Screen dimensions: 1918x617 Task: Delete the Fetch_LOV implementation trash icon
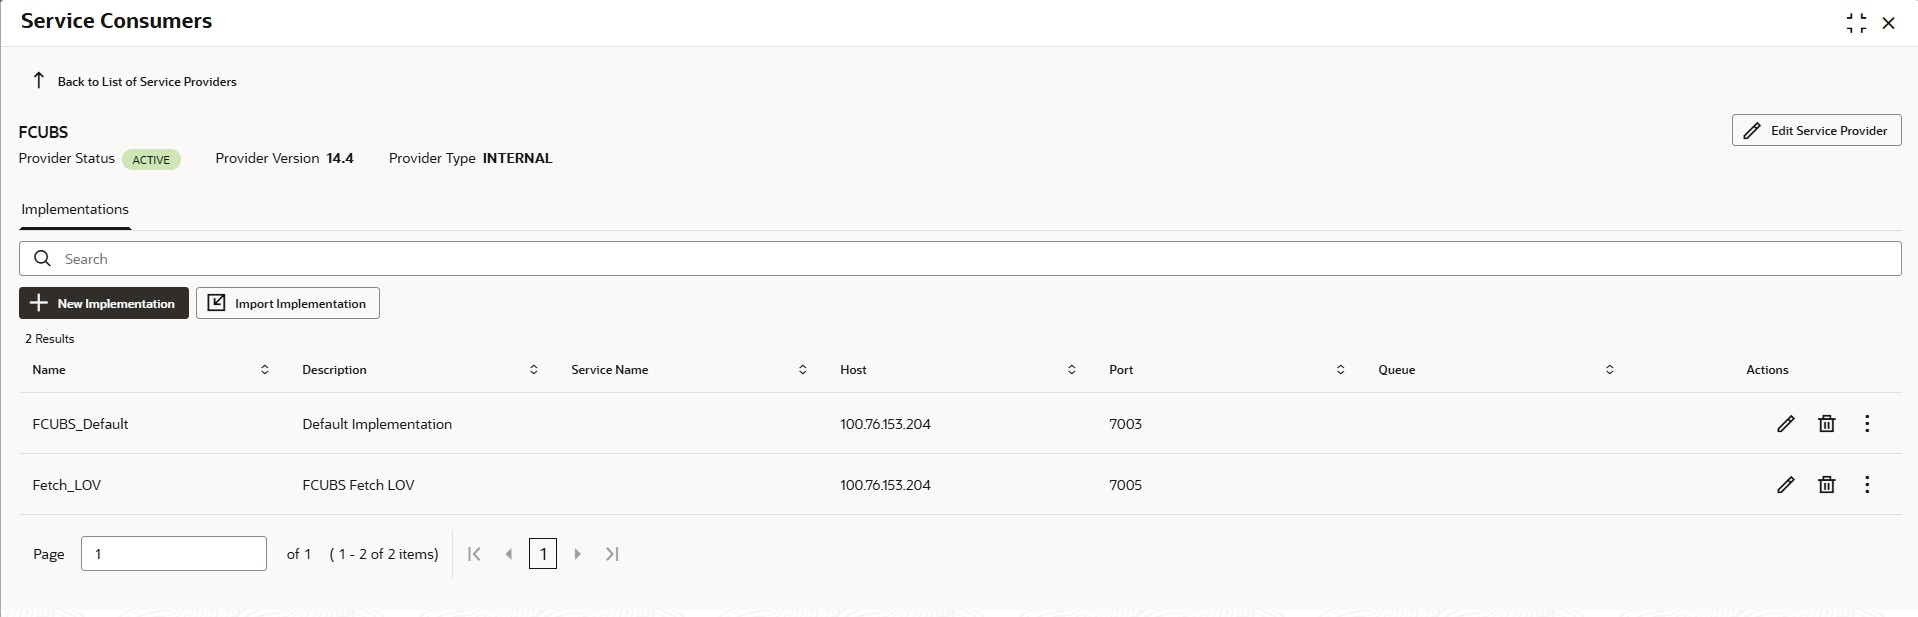[x=1826, y=485]
